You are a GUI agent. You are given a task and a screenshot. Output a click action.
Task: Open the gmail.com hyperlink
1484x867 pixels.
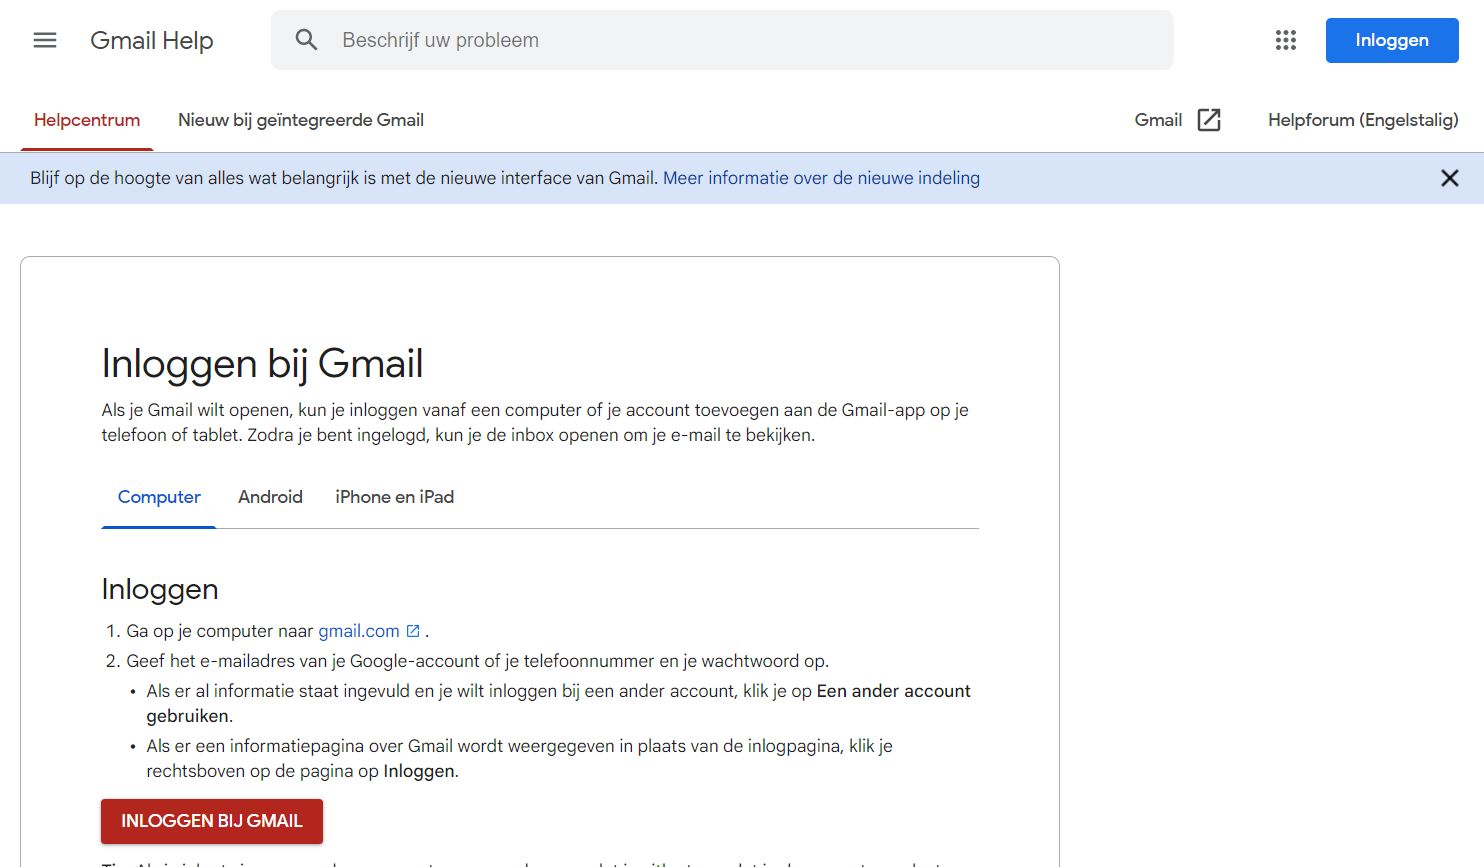pyautogui.click(x=359, y=630)
